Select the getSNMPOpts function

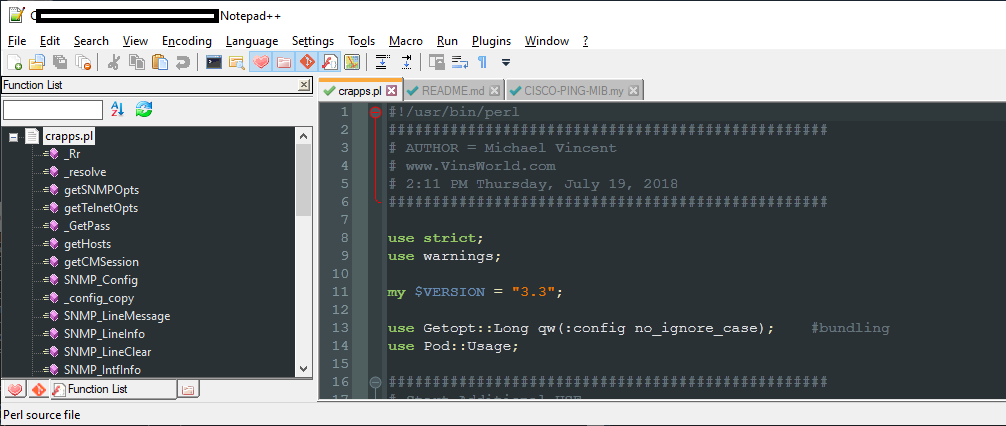point(101,190)
